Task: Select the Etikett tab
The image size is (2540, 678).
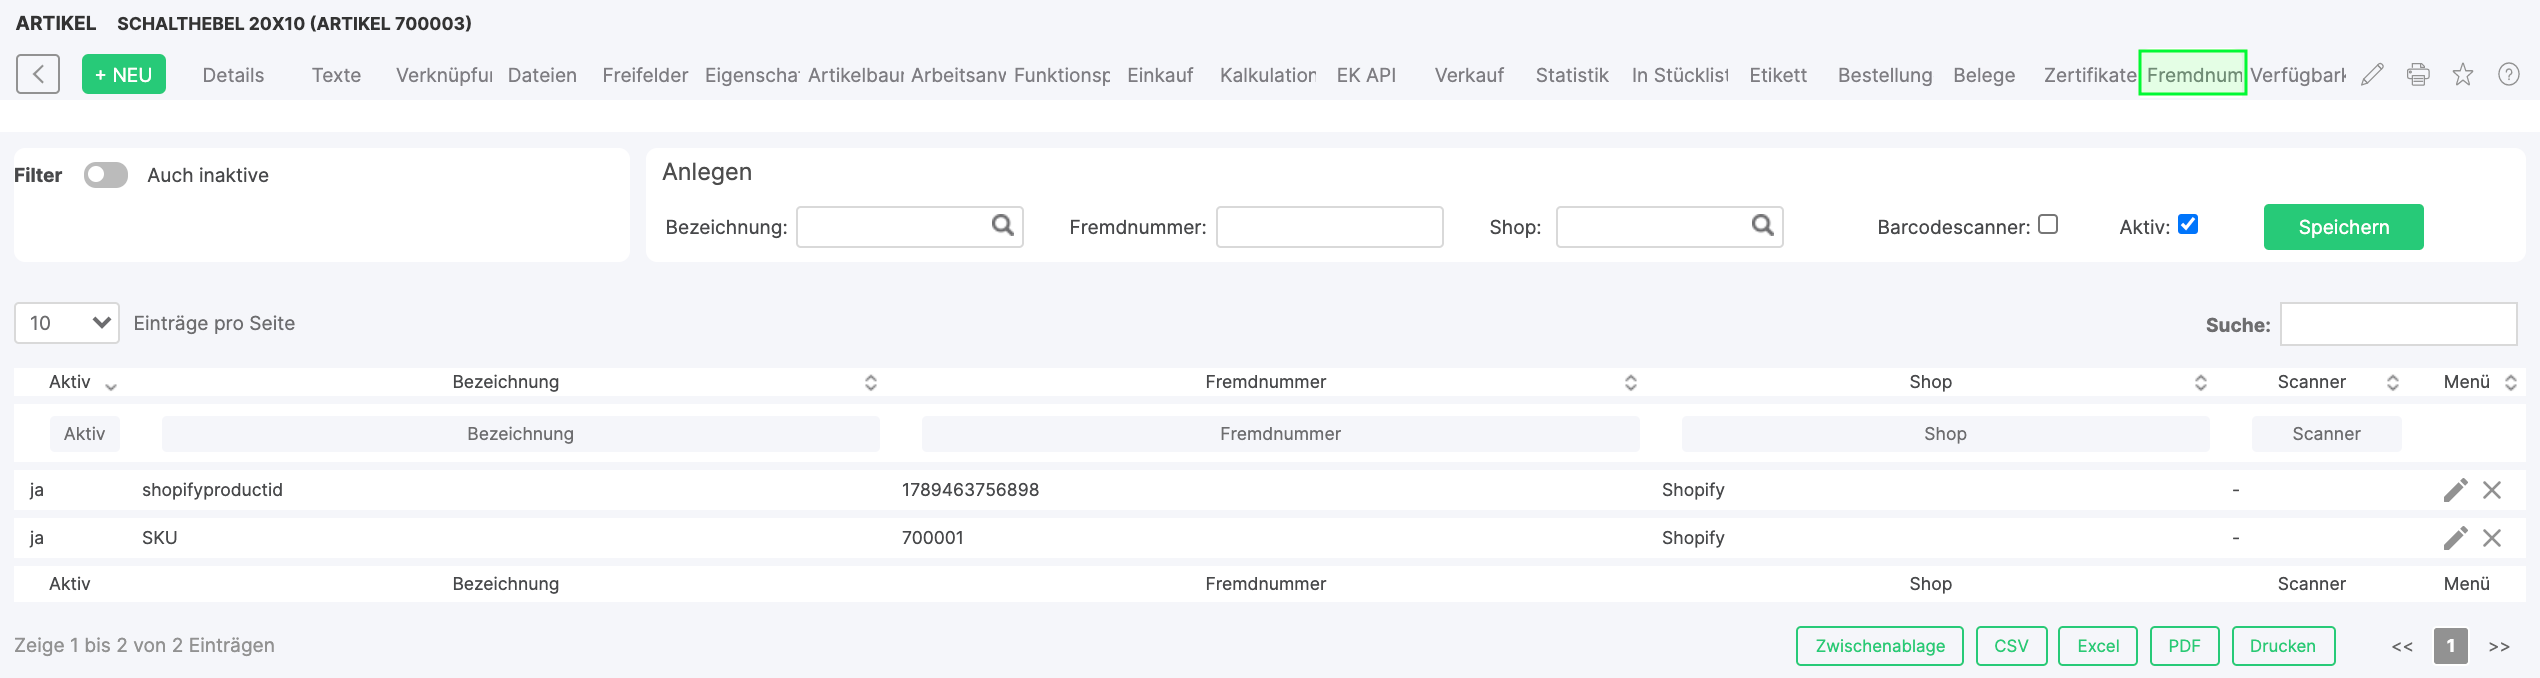Action: (x=1778, y=75)
